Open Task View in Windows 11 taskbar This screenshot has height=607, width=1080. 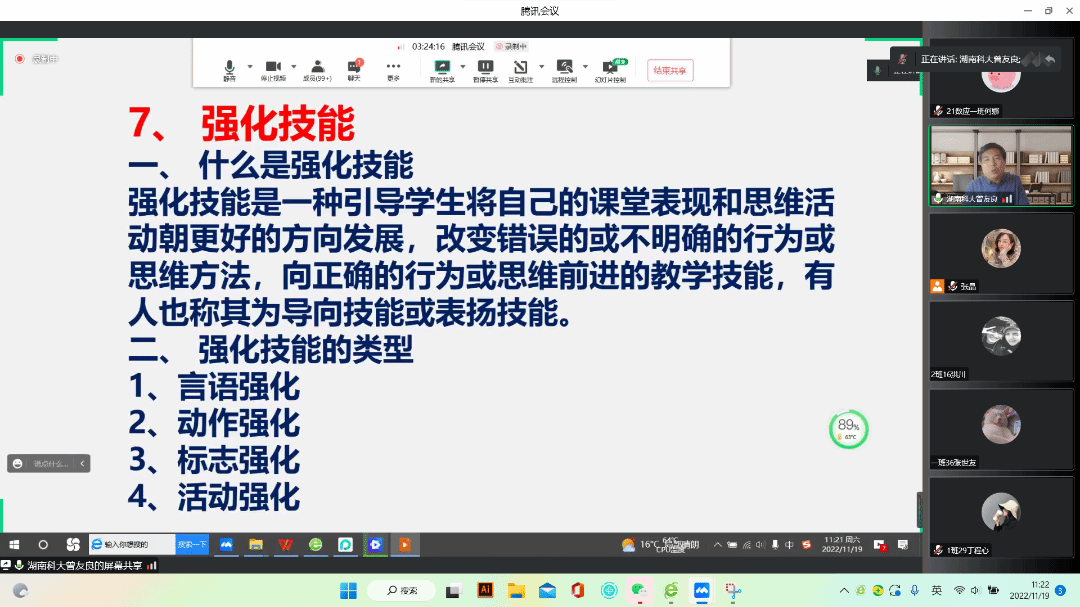[453, 590]
